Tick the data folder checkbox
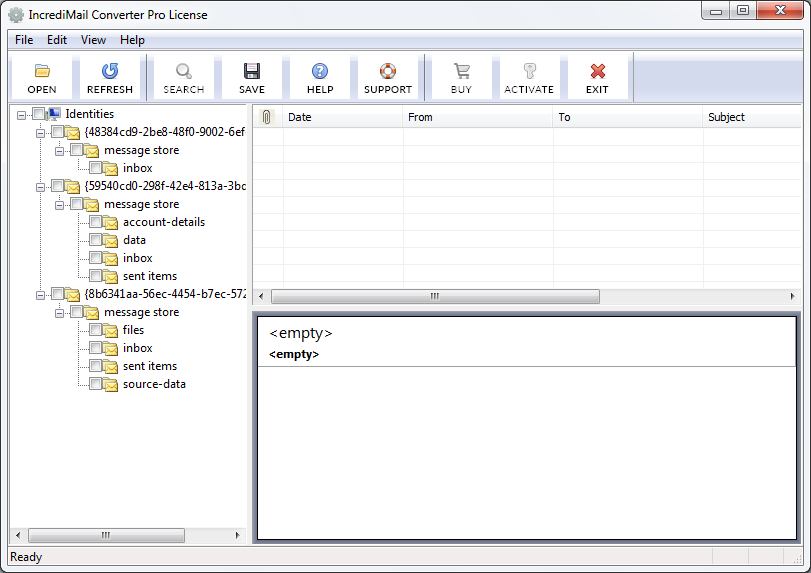Image resolution: width=811 pixels, height=573 pixels. (x=95, y=239)
